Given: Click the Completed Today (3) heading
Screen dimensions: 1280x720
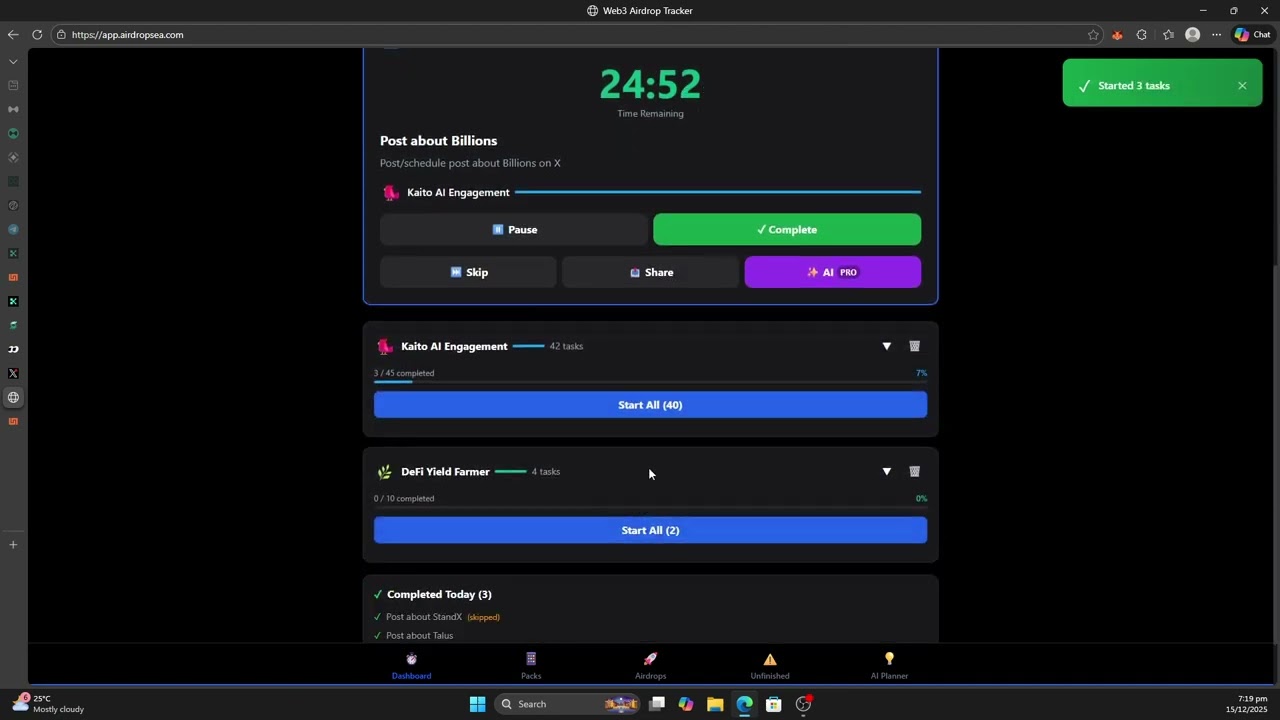Looking at the screenshot, I should 439,594.
